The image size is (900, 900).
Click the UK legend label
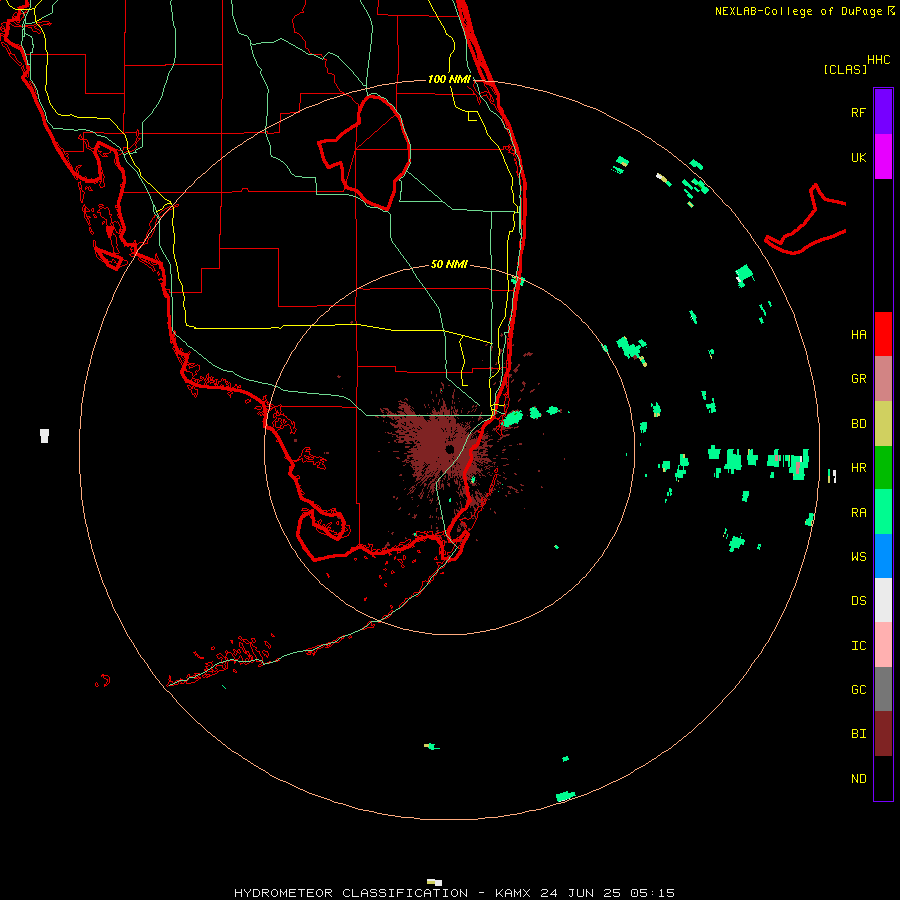point(858,157)
